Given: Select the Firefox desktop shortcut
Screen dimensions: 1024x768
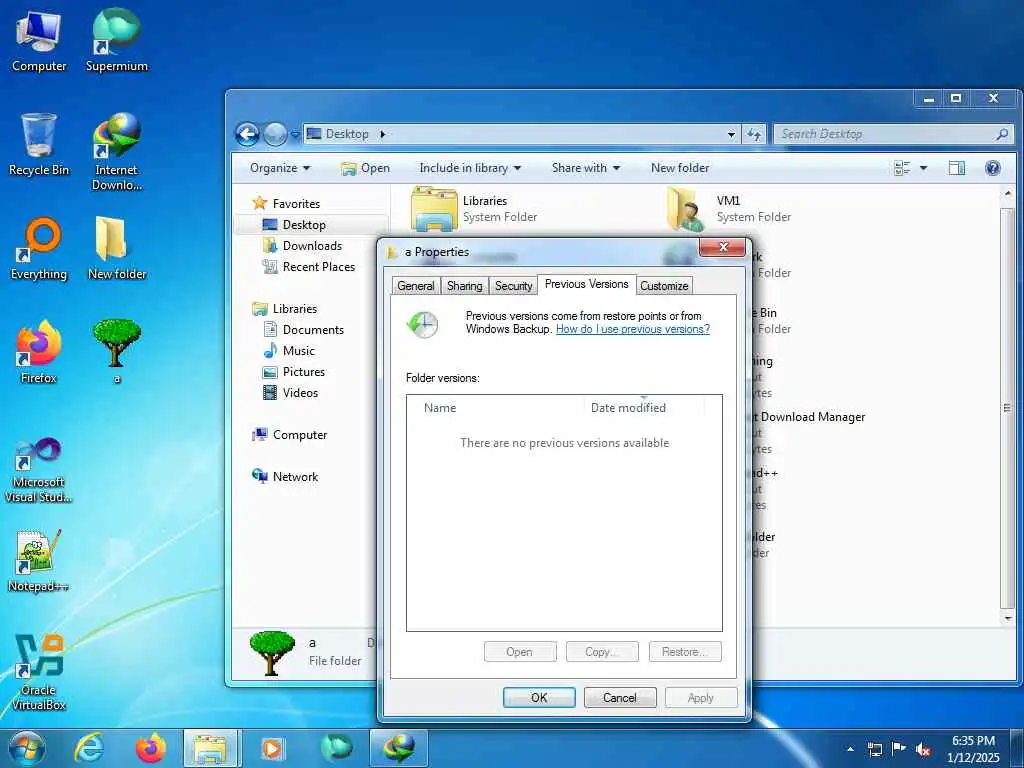Looking at the screenshot, I should 39,353.
